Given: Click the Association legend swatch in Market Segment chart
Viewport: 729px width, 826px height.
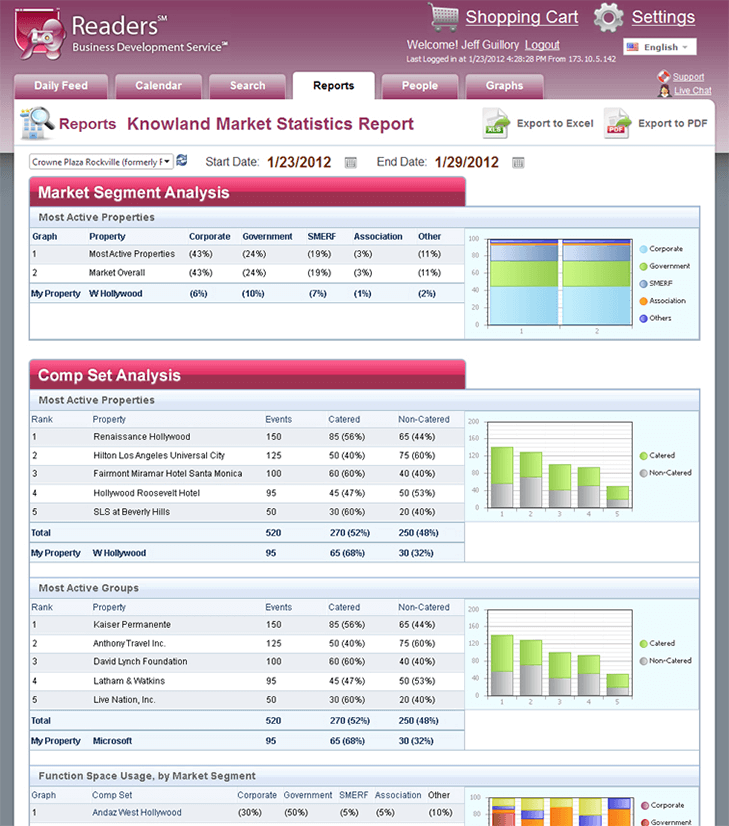Looking at the screenshot, I should click(x=643, y=301).
